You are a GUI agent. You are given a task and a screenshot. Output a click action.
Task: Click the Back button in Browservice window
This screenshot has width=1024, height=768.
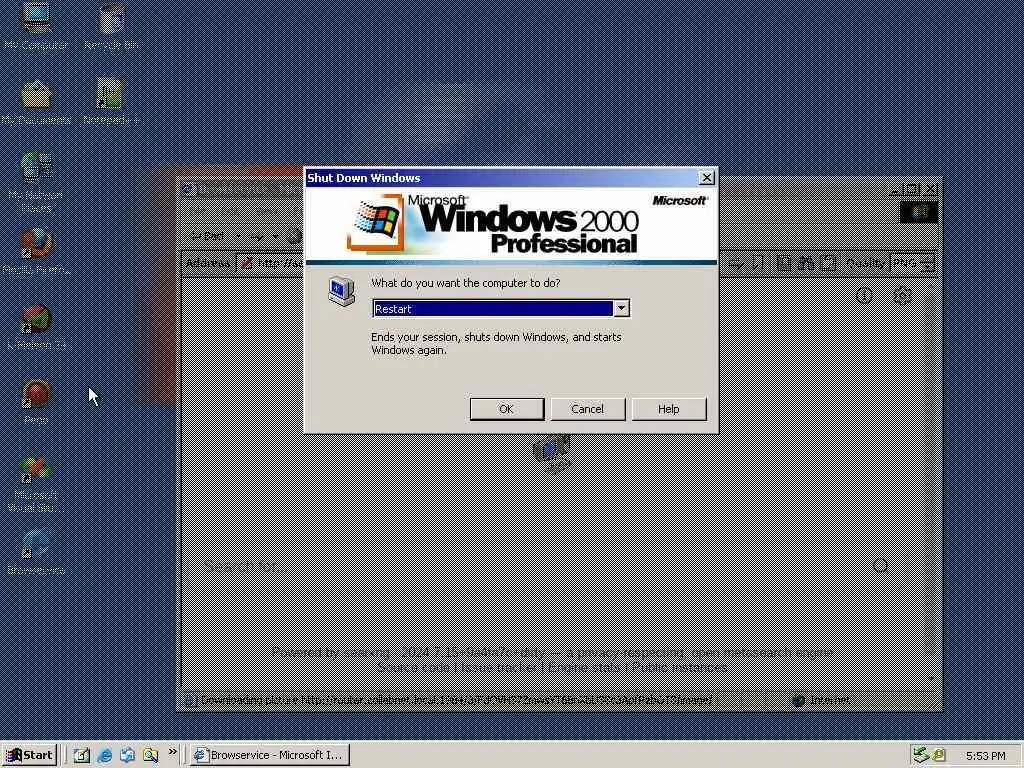(x=207, y=236)
